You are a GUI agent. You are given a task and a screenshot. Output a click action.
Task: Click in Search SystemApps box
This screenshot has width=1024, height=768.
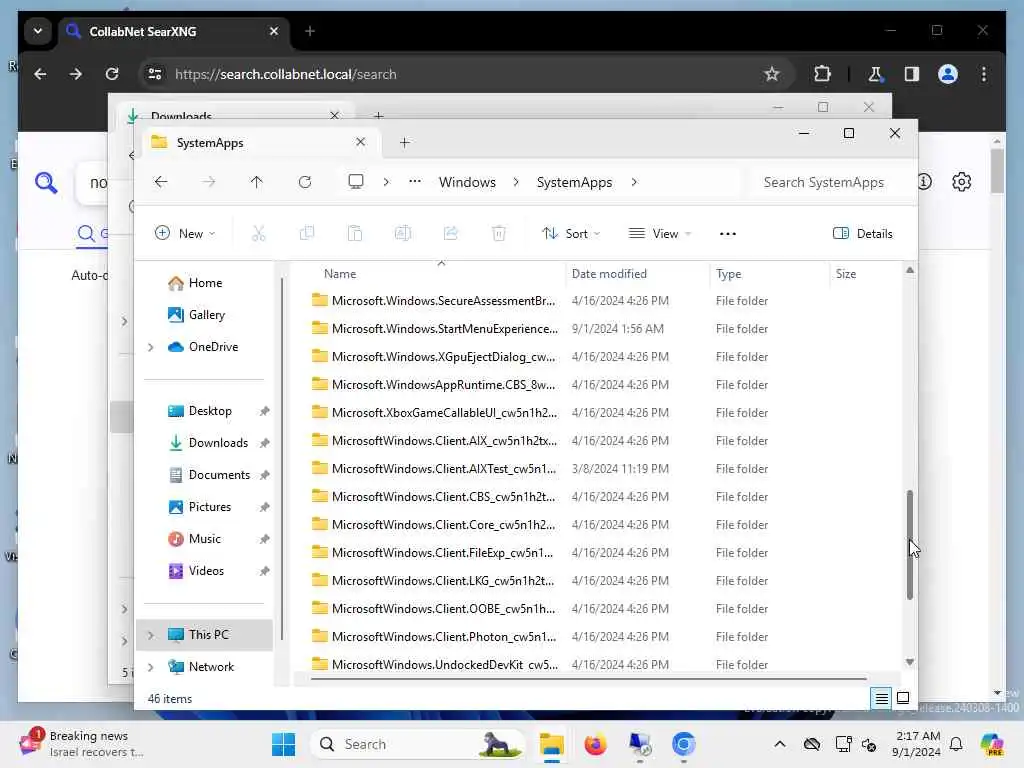[x=827, y=182]
